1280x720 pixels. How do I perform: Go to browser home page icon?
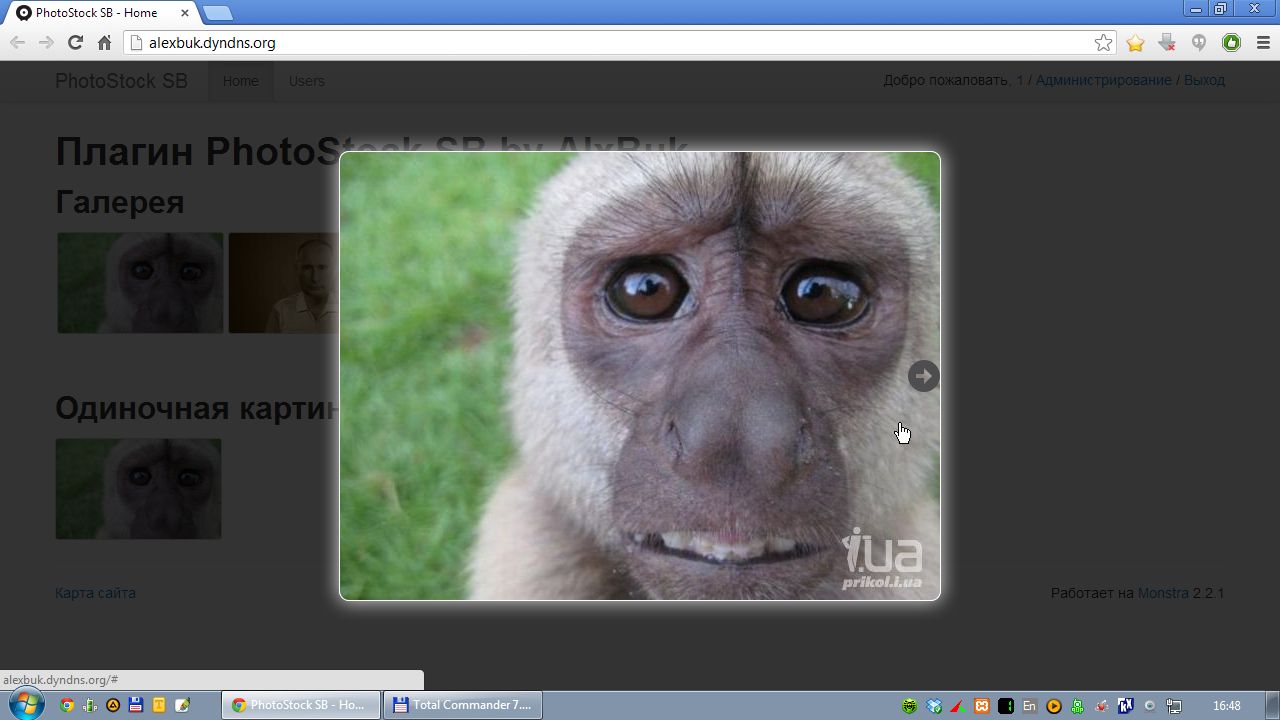pos(104,43)
